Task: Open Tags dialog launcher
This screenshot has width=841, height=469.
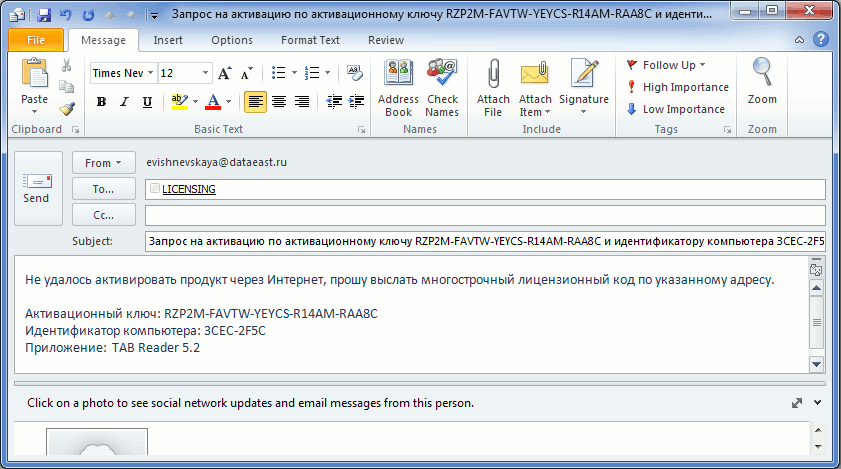Action: [x=727, y=130]
